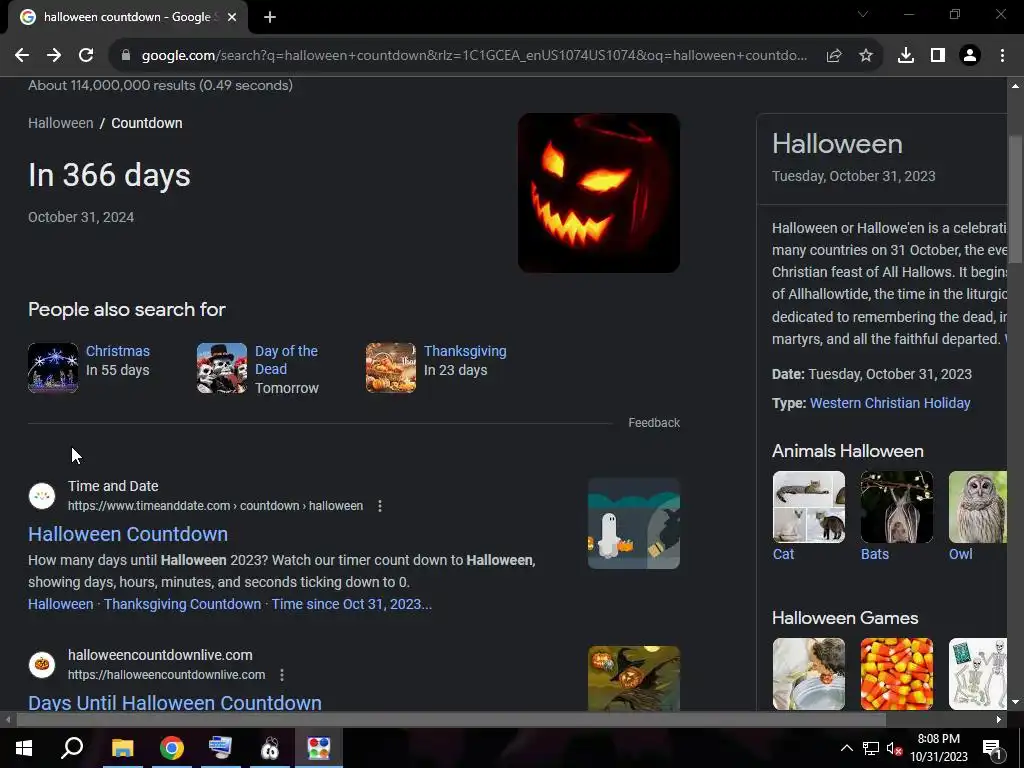Open the jack-o'-lantern pumpkin image

click(599, 193)
